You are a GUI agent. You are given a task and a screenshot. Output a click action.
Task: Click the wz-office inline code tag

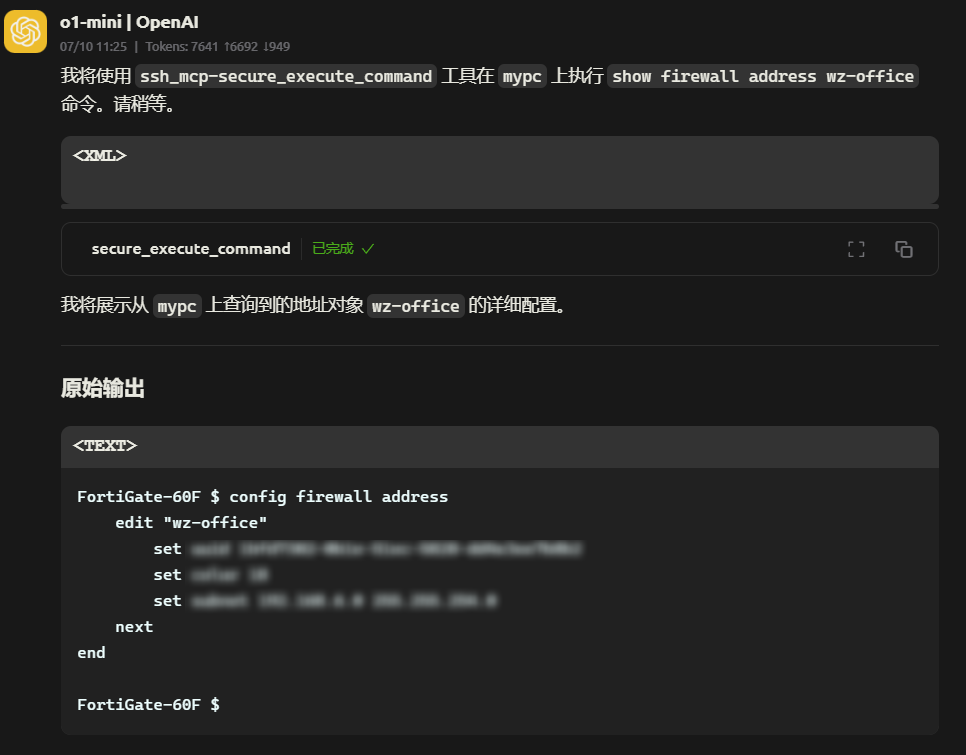click(415, 306)
